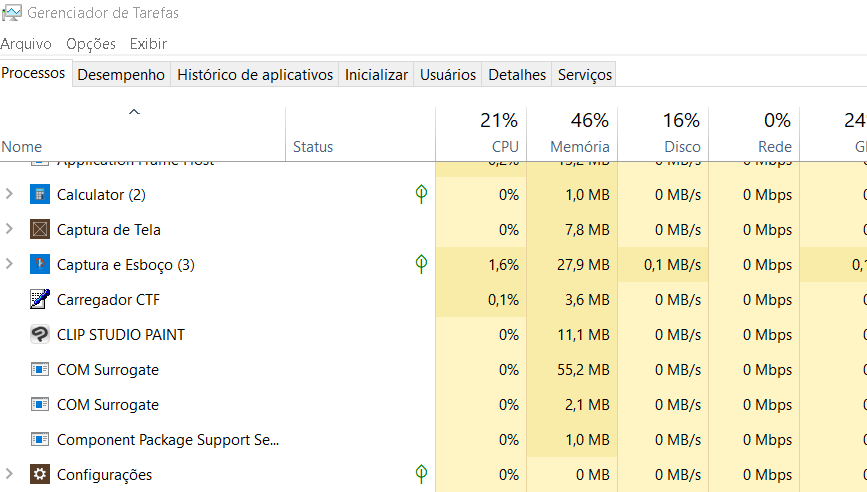The width and height of the screenshot is (867, 492).
Task: Select the COM Surrogate name using 2,1 MB
Action: pos(108,405)
